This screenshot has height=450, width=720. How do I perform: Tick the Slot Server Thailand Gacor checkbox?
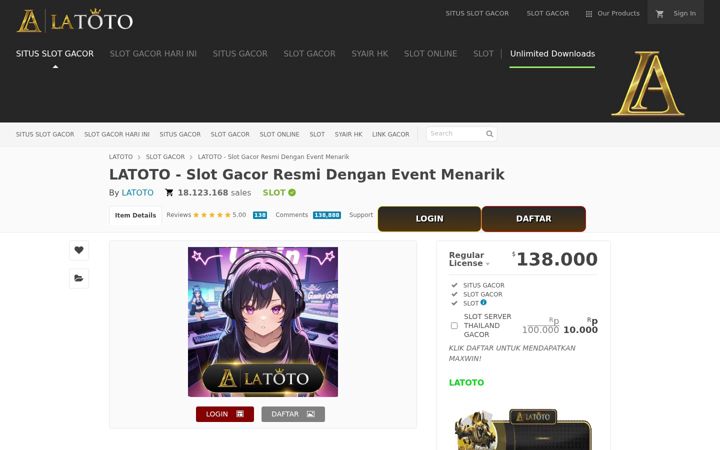454,326
